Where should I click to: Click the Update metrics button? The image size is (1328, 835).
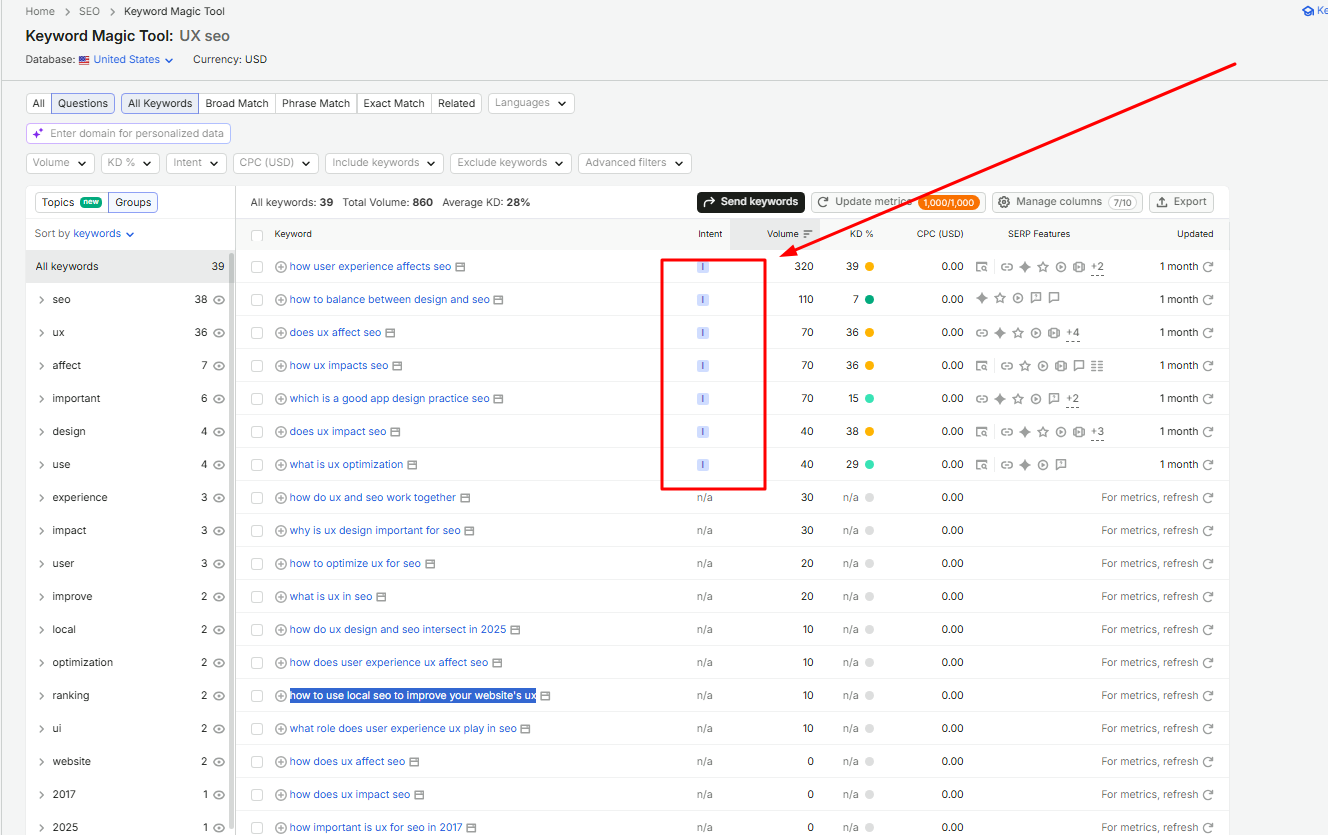click(x=898, y=202)
